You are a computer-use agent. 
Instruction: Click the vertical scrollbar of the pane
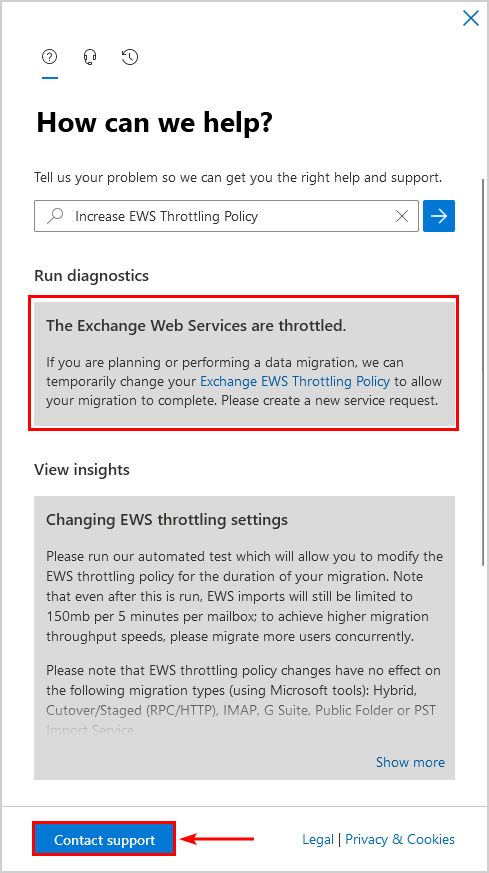(x=483, y=372)
